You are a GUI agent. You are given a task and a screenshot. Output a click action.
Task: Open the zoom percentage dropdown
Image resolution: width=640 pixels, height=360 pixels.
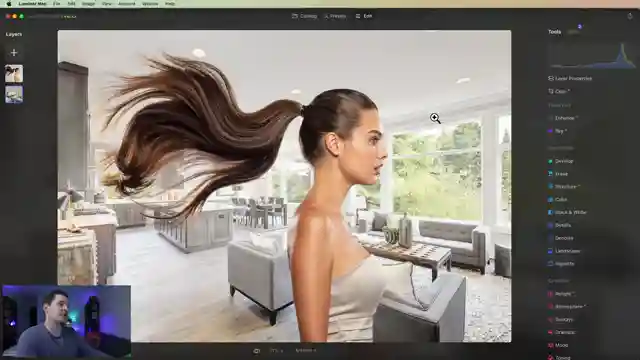tap(276, 351)
